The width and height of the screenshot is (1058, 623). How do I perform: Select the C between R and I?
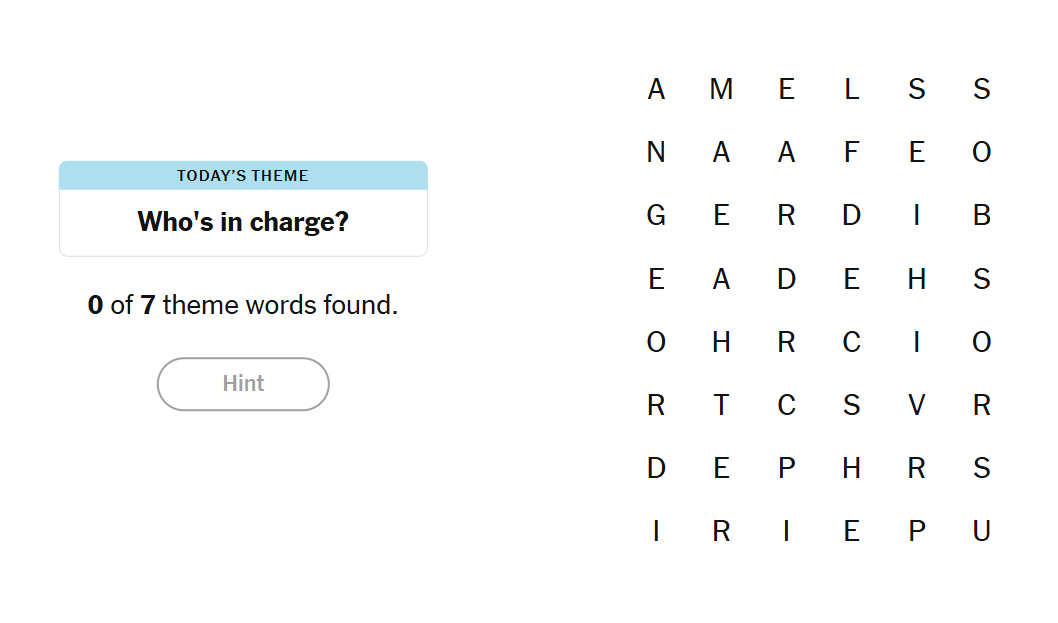click(x=851, y=342)
